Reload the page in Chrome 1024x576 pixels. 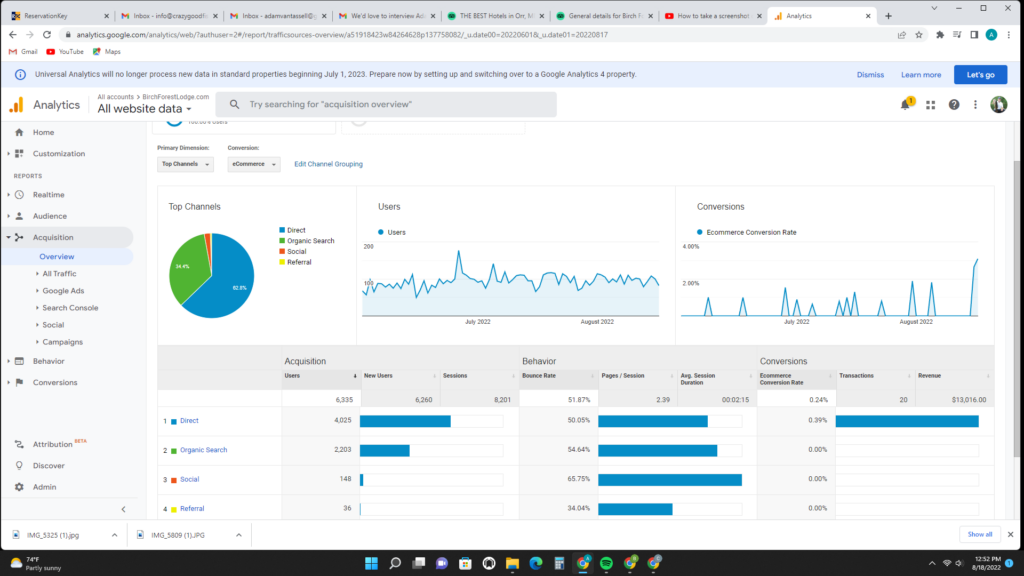click(47, 35)
